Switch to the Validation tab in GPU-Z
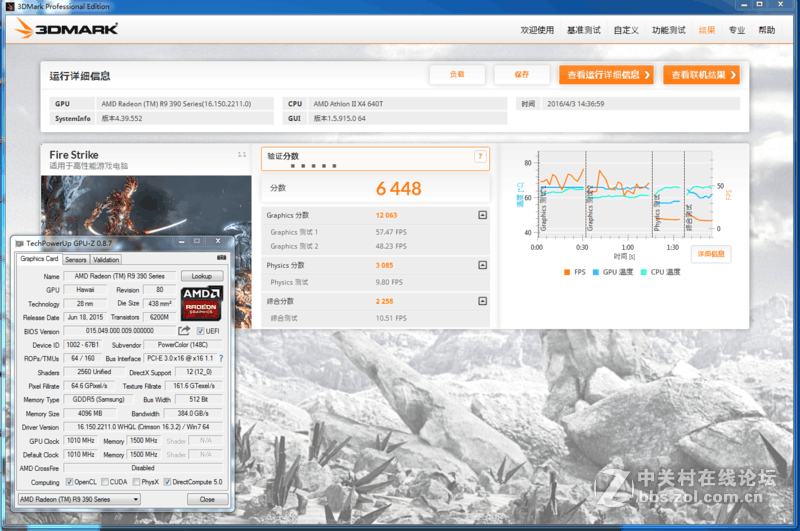800x531 pixels. (x=106, y=260)
